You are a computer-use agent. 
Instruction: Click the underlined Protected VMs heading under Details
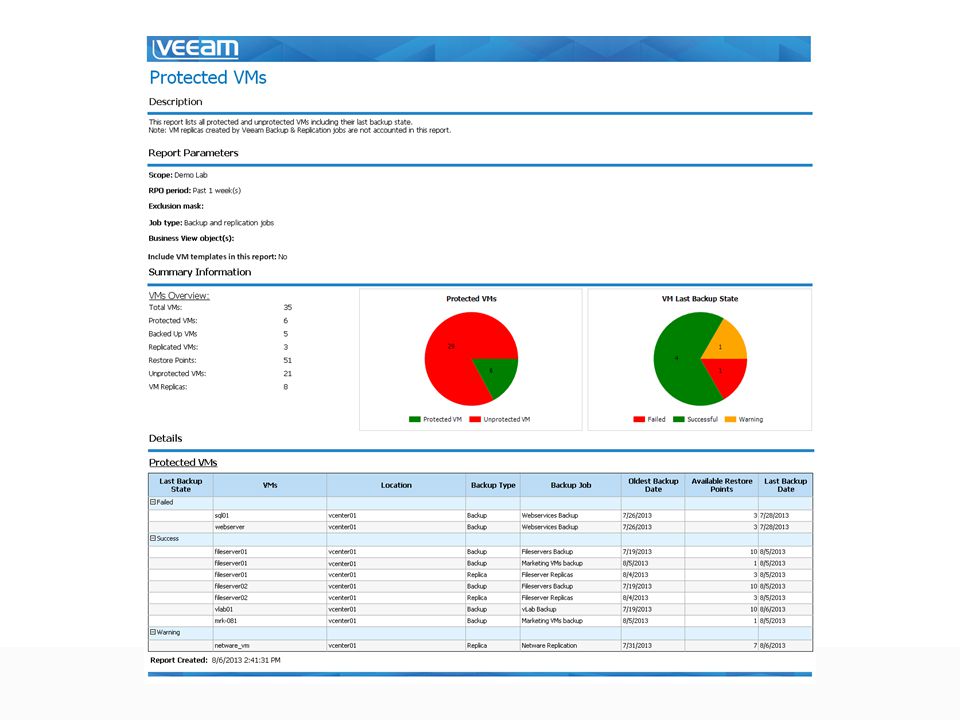(183, 462)
